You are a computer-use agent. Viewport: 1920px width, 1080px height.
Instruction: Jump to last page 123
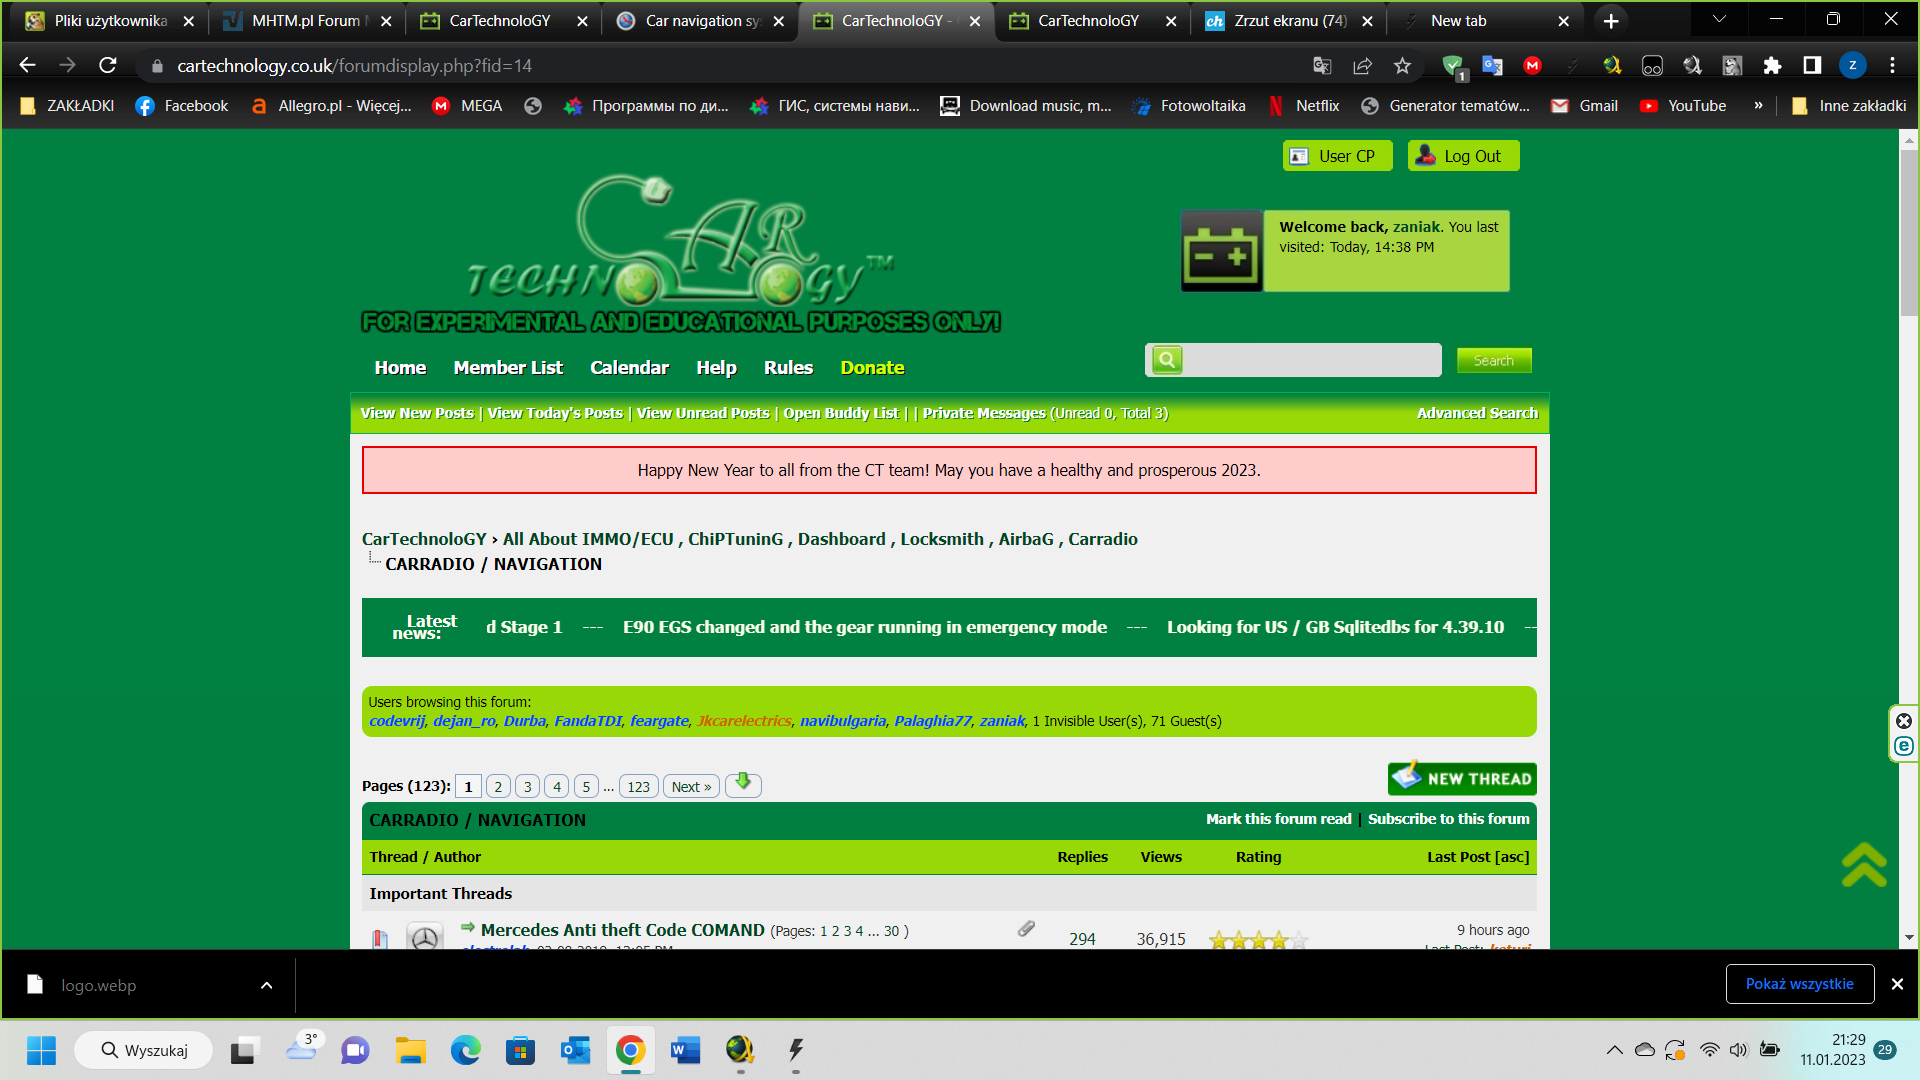tap(638, 786)
